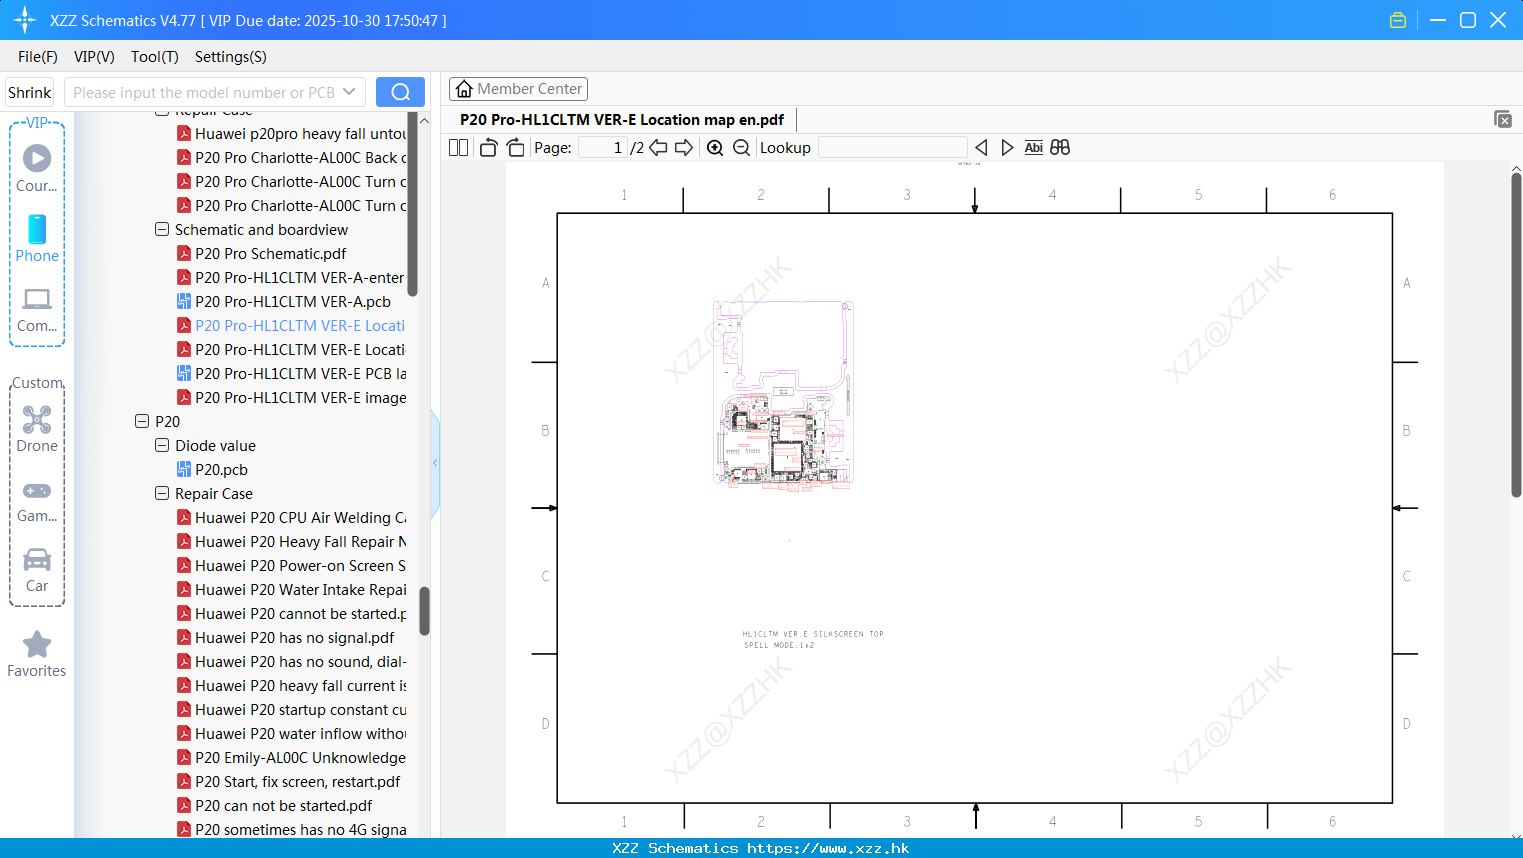The height and width of the screenshot is (858, 1523).
Task: Open P20 can not be started.pdf
Action: click(283, 805)
